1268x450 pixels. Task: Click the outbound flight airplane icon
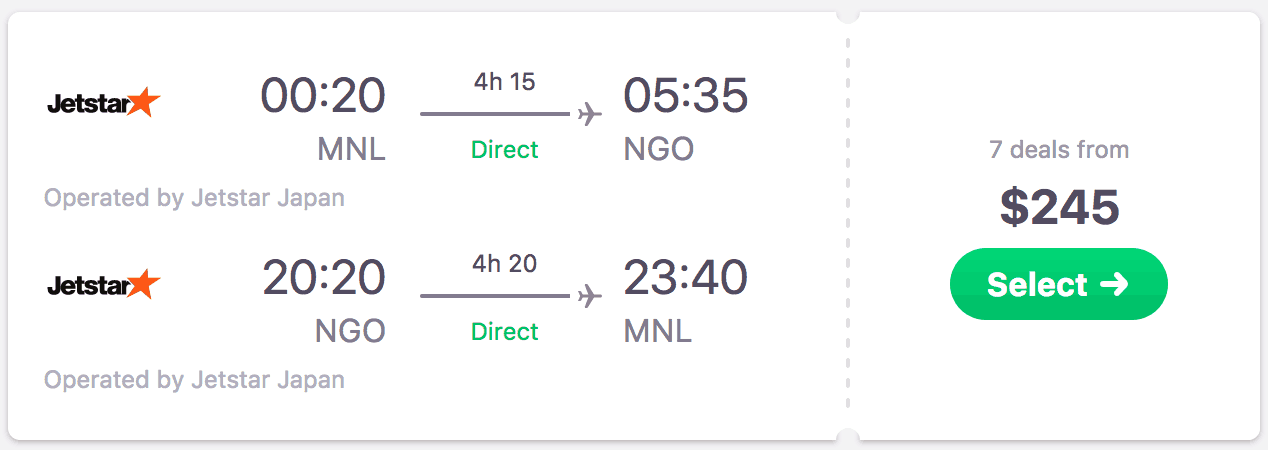click(590, 114)
